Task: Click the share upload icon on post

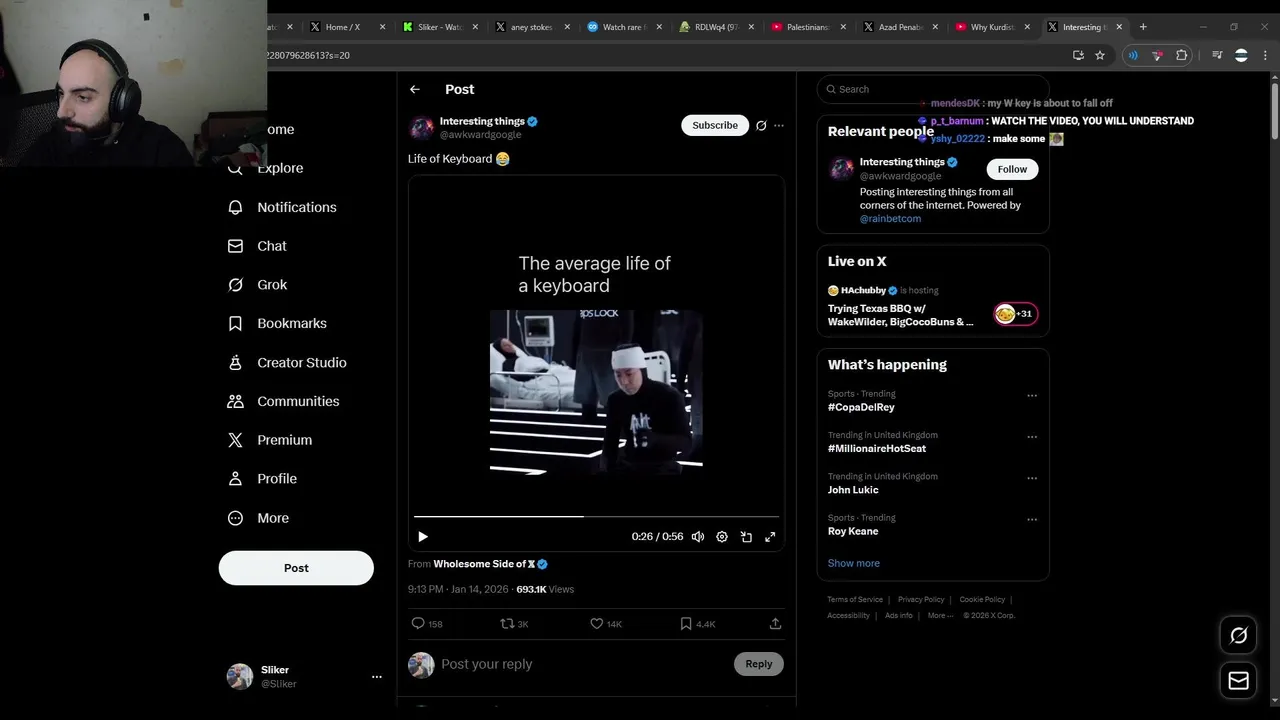Action: (775, 624)
